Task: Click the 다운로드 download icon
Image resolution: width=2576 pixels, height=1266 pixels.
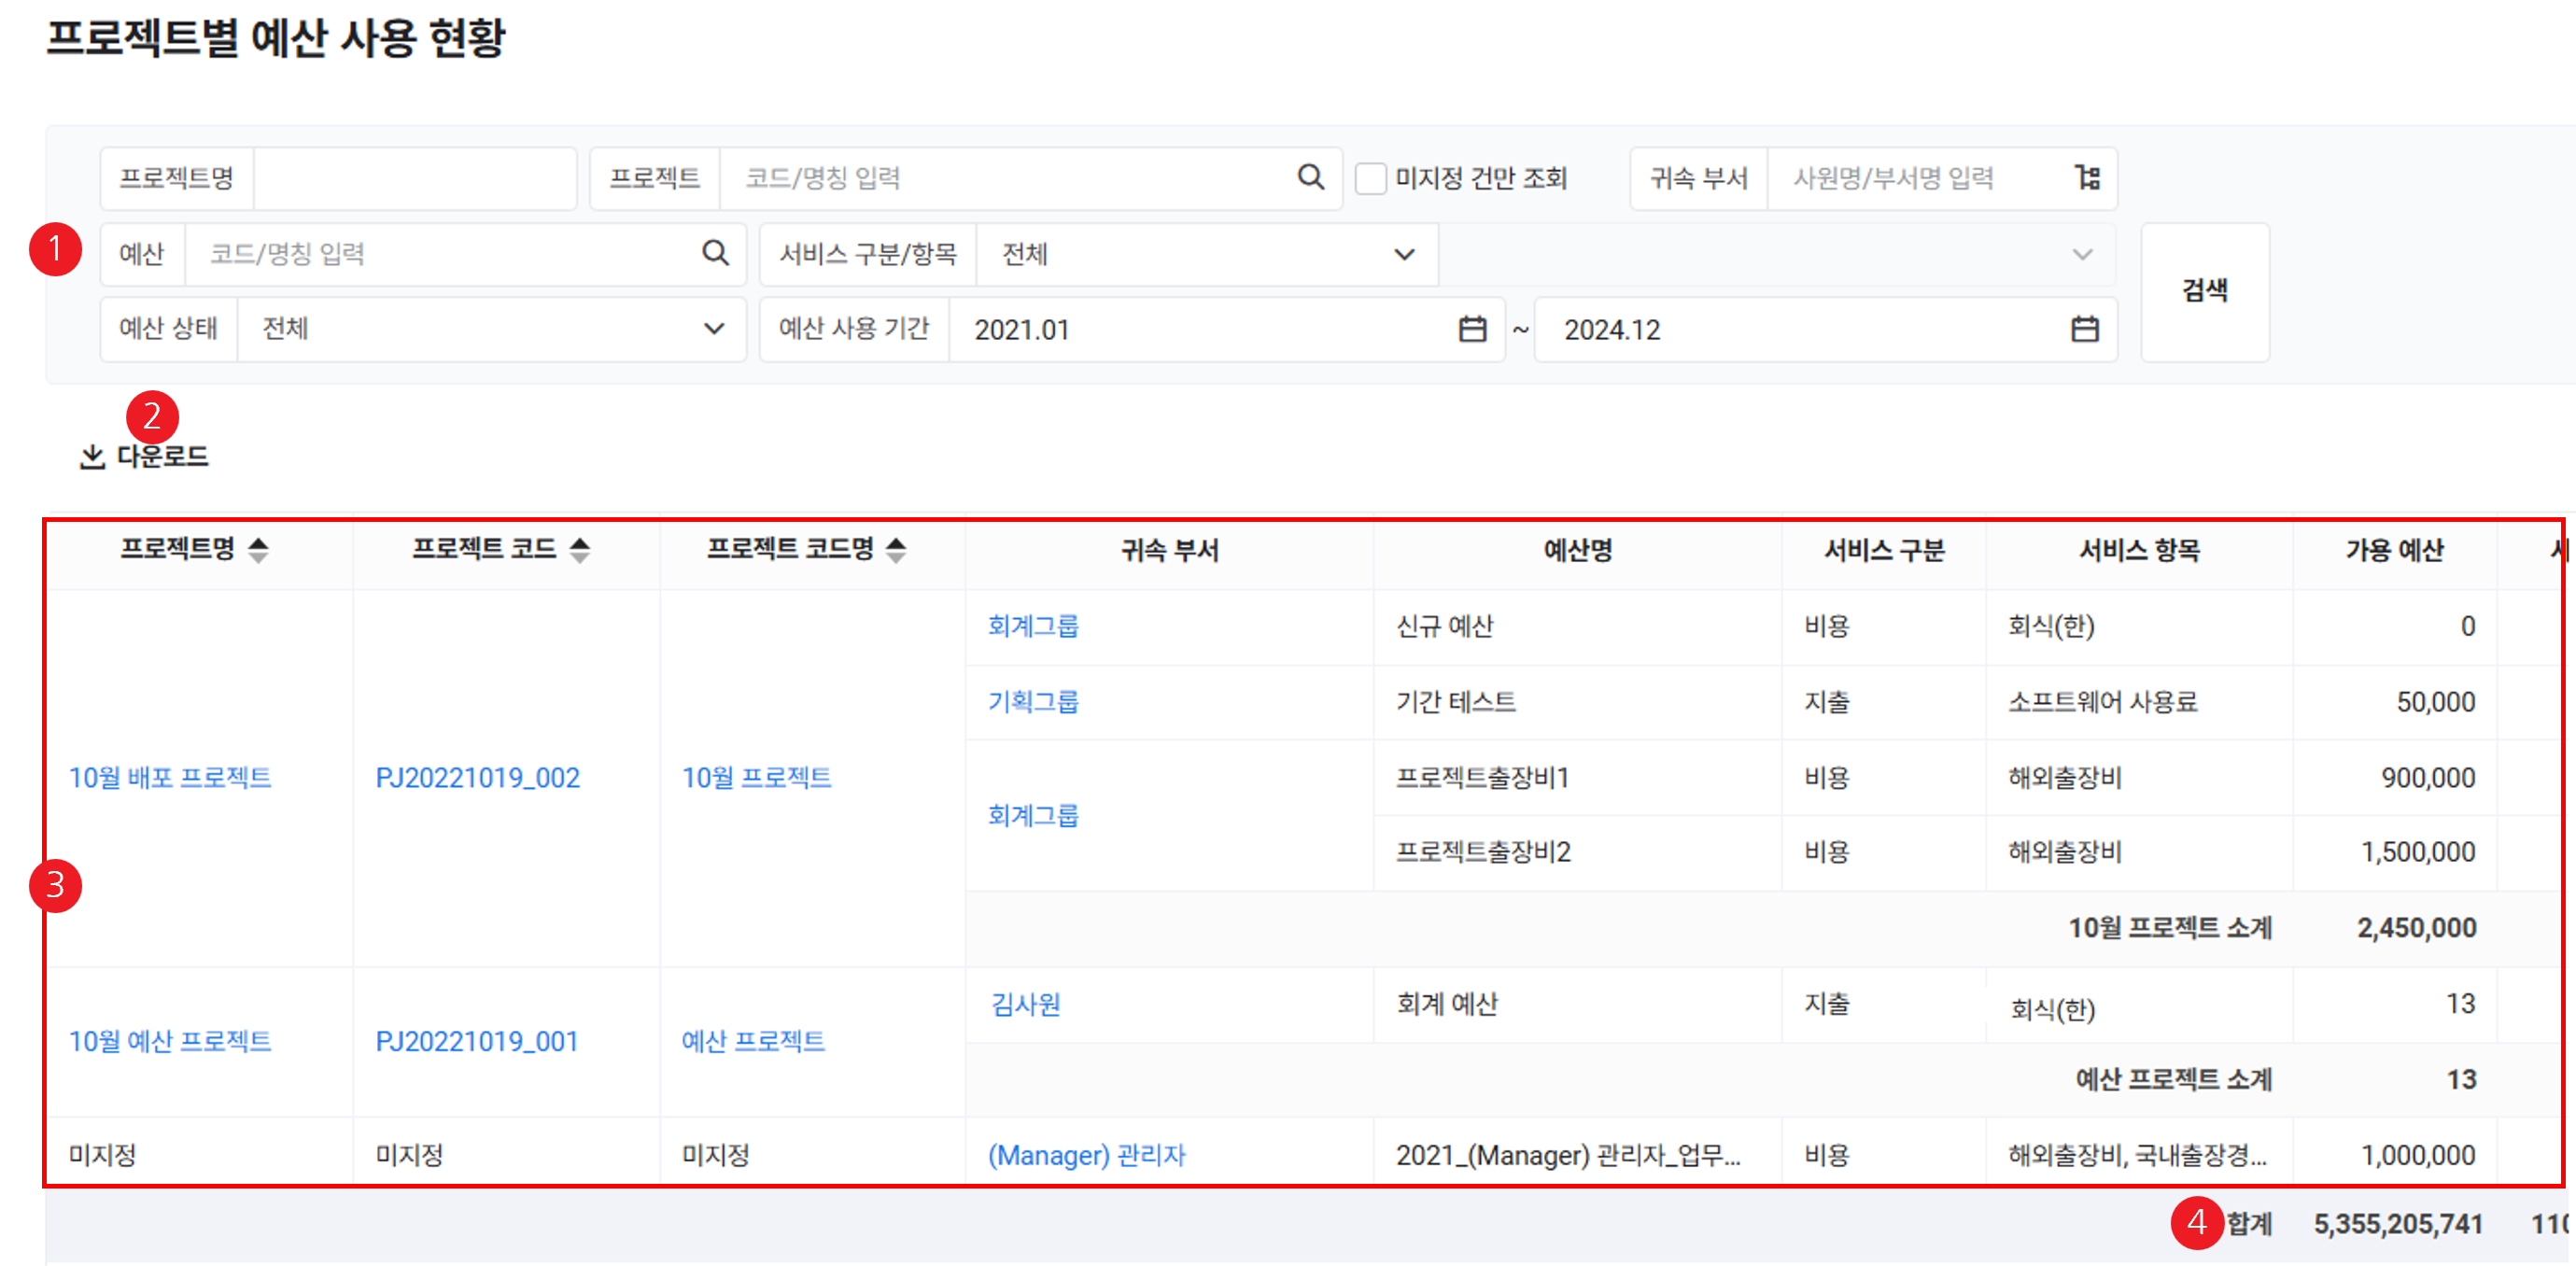Action: pyautogui.click(x=92, y=457)
